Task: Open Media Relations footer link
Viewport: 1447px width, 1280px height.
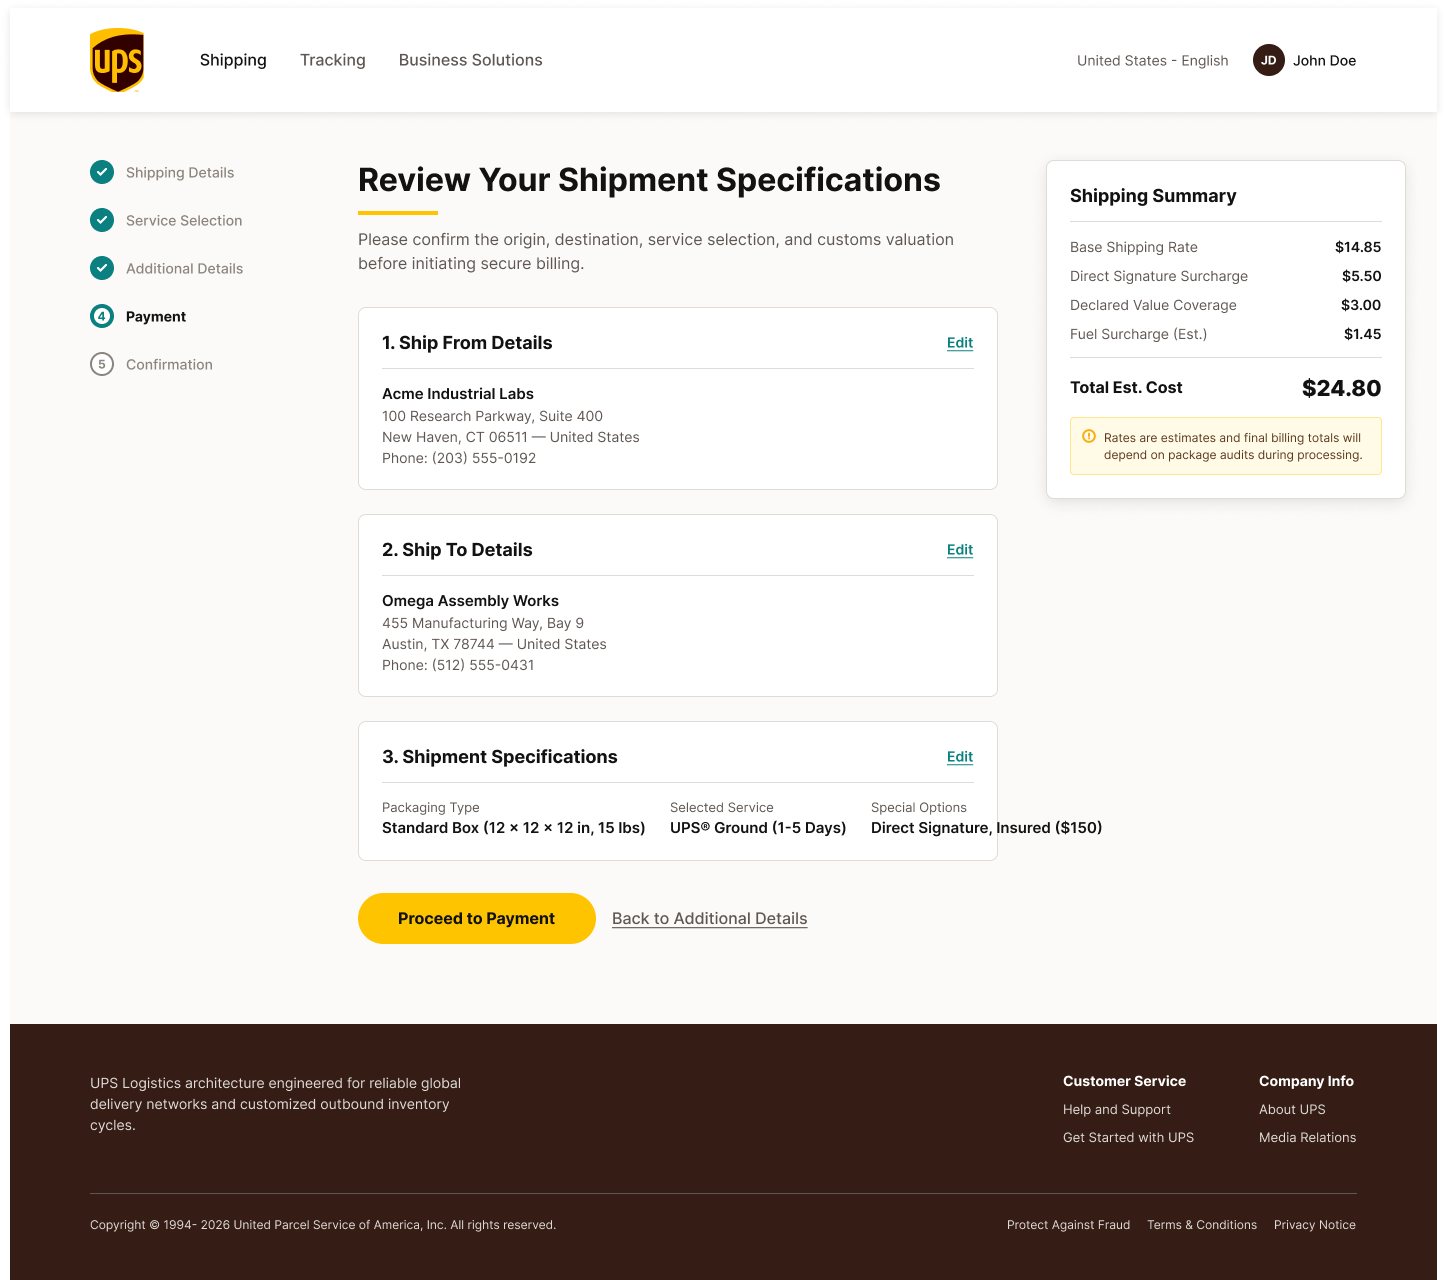Action: (x=1308, y=1137)
